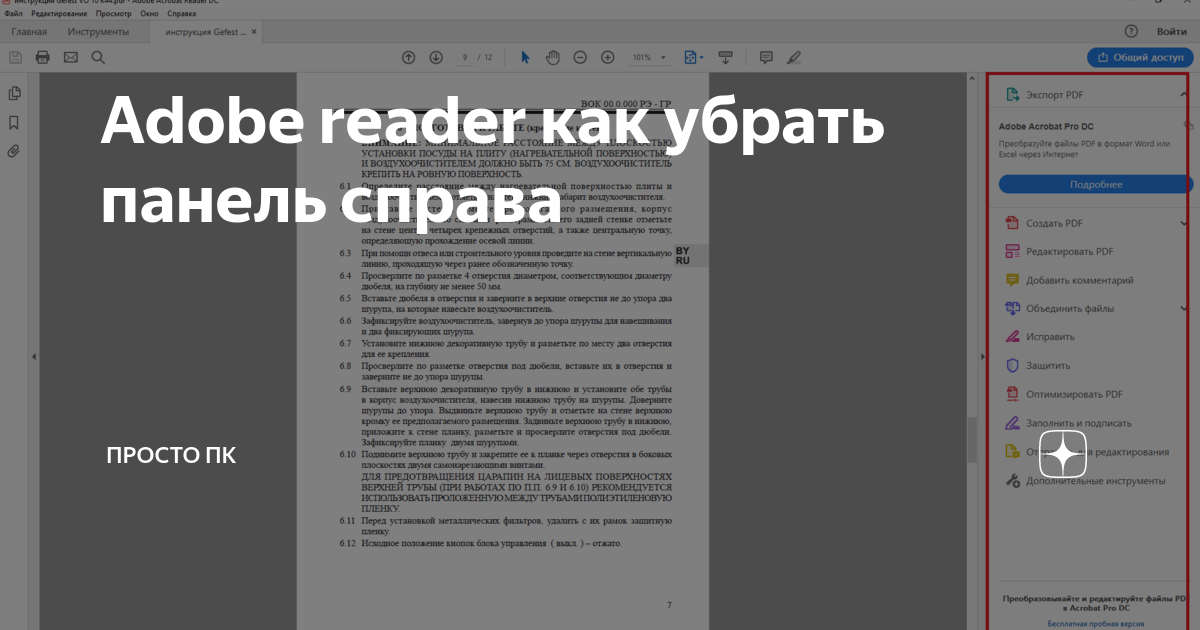The height and width of the screenshot is (630, 1200).
Task: Expand the Создать PDF chevron
Action: [1184, 223]
